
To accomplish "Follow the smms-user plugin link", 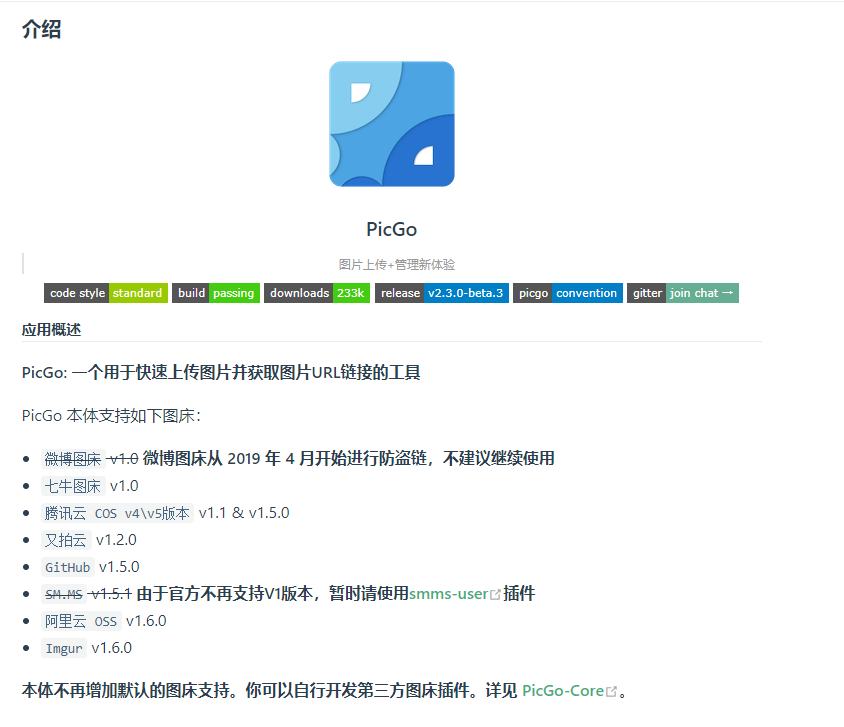I will (x=448, y=594).
